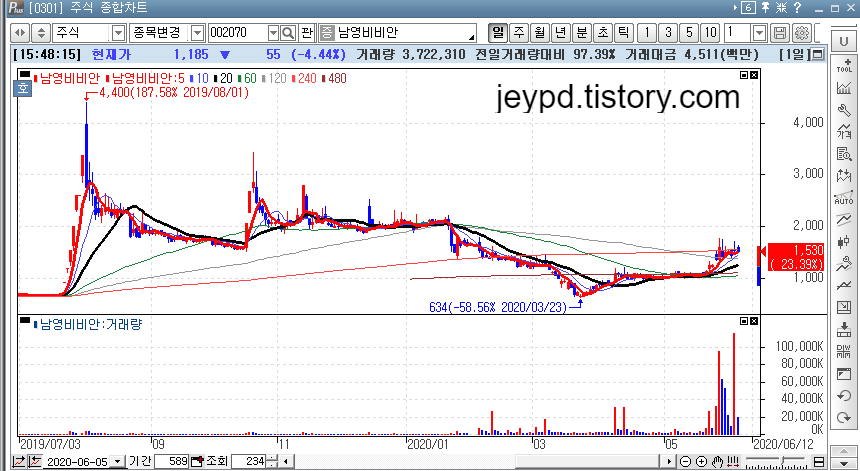Click the calendar icon next to 기간 589
This screenshot has height=471, width=860.
point(197,462)
